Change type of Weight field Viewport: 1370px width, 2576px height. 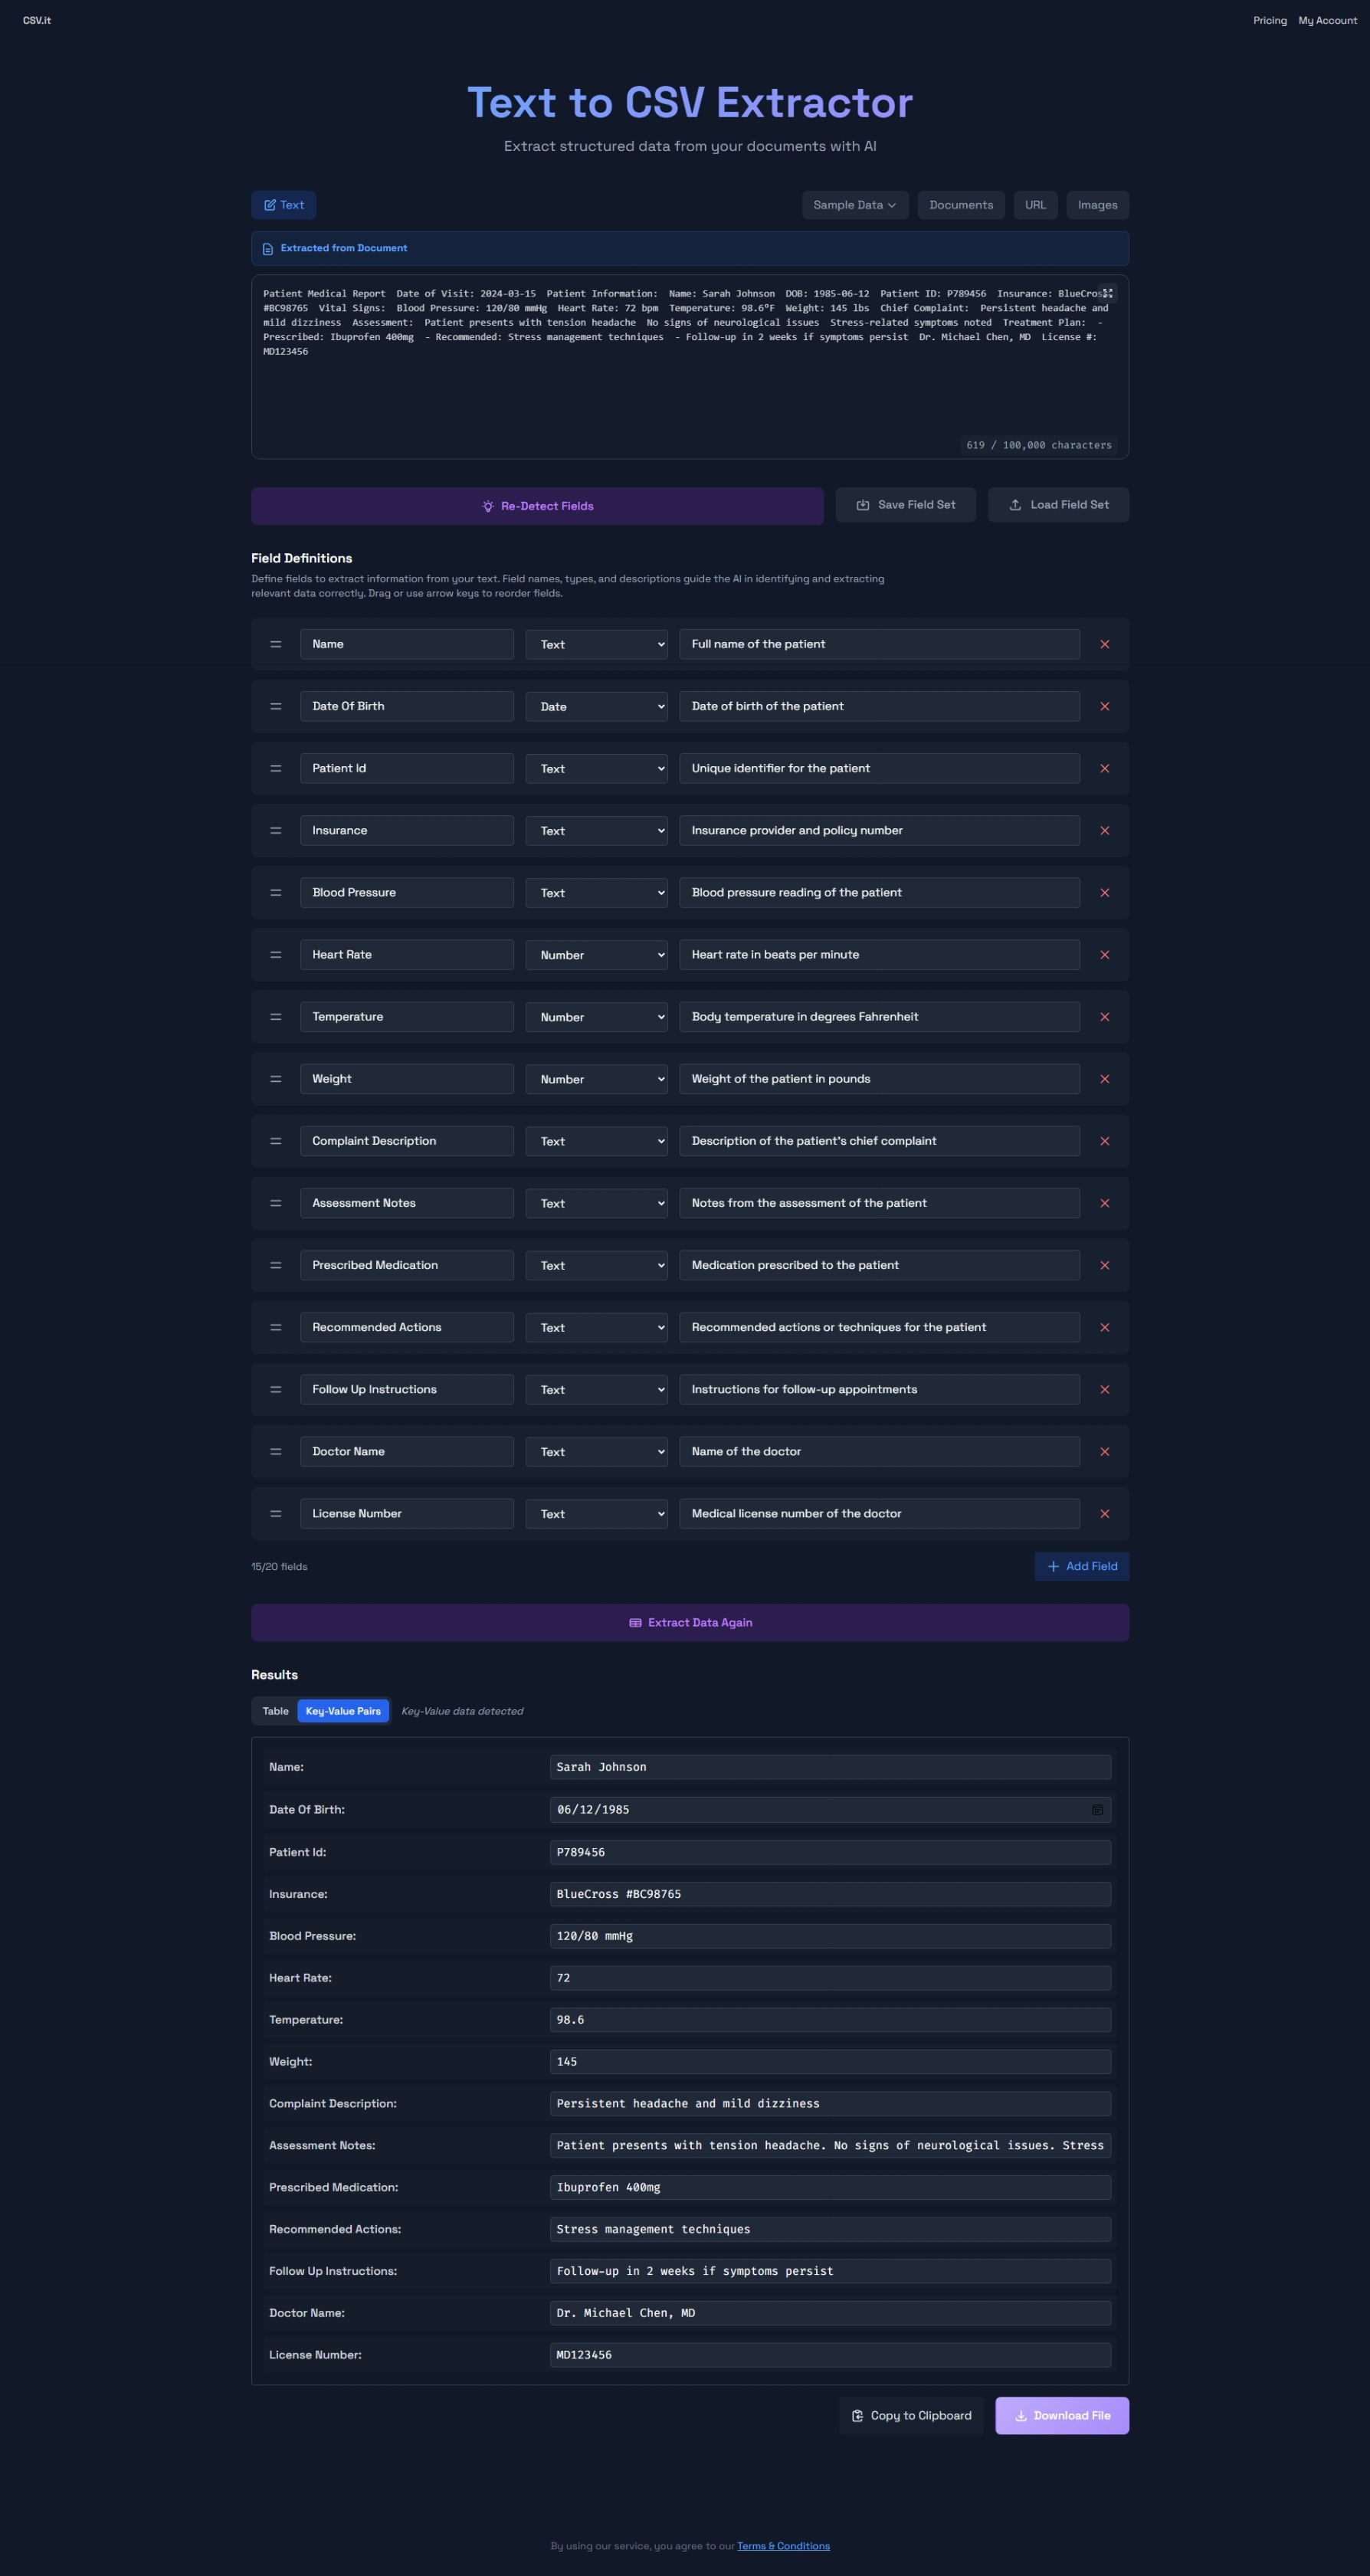pyautogui.click(x=596, y=1078)
